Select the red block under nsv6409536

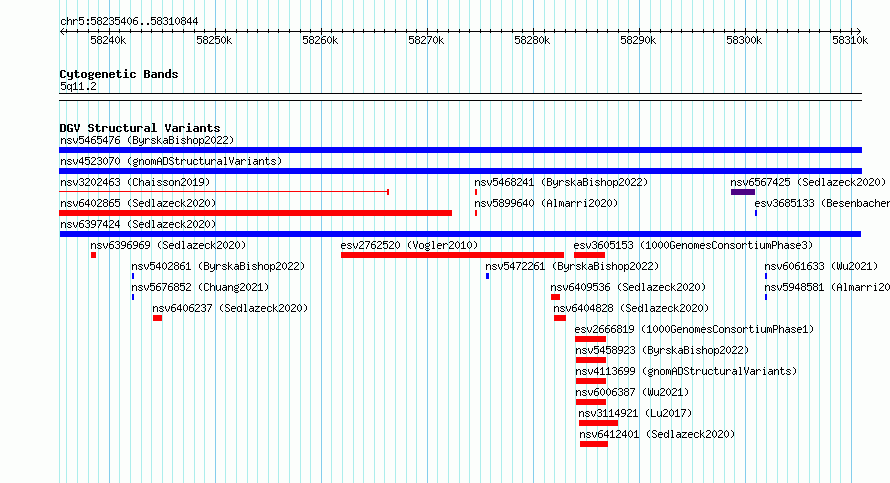(x=556, y=297)
